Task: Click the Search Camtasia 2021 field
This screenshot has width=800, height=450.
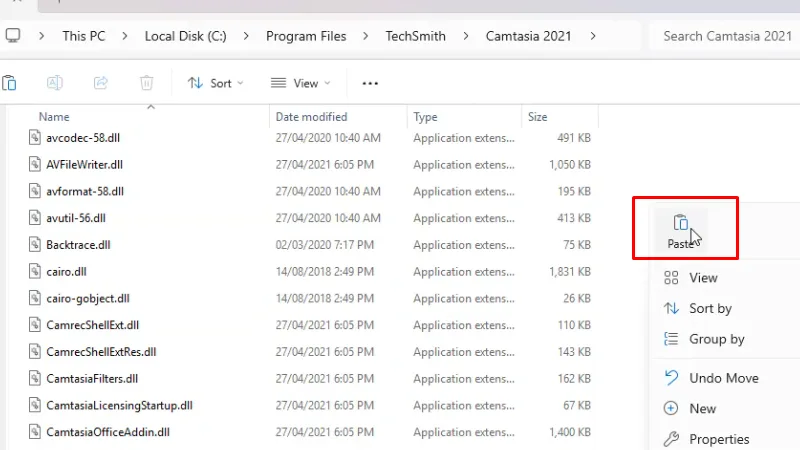Action: click(x=727, y=36)
